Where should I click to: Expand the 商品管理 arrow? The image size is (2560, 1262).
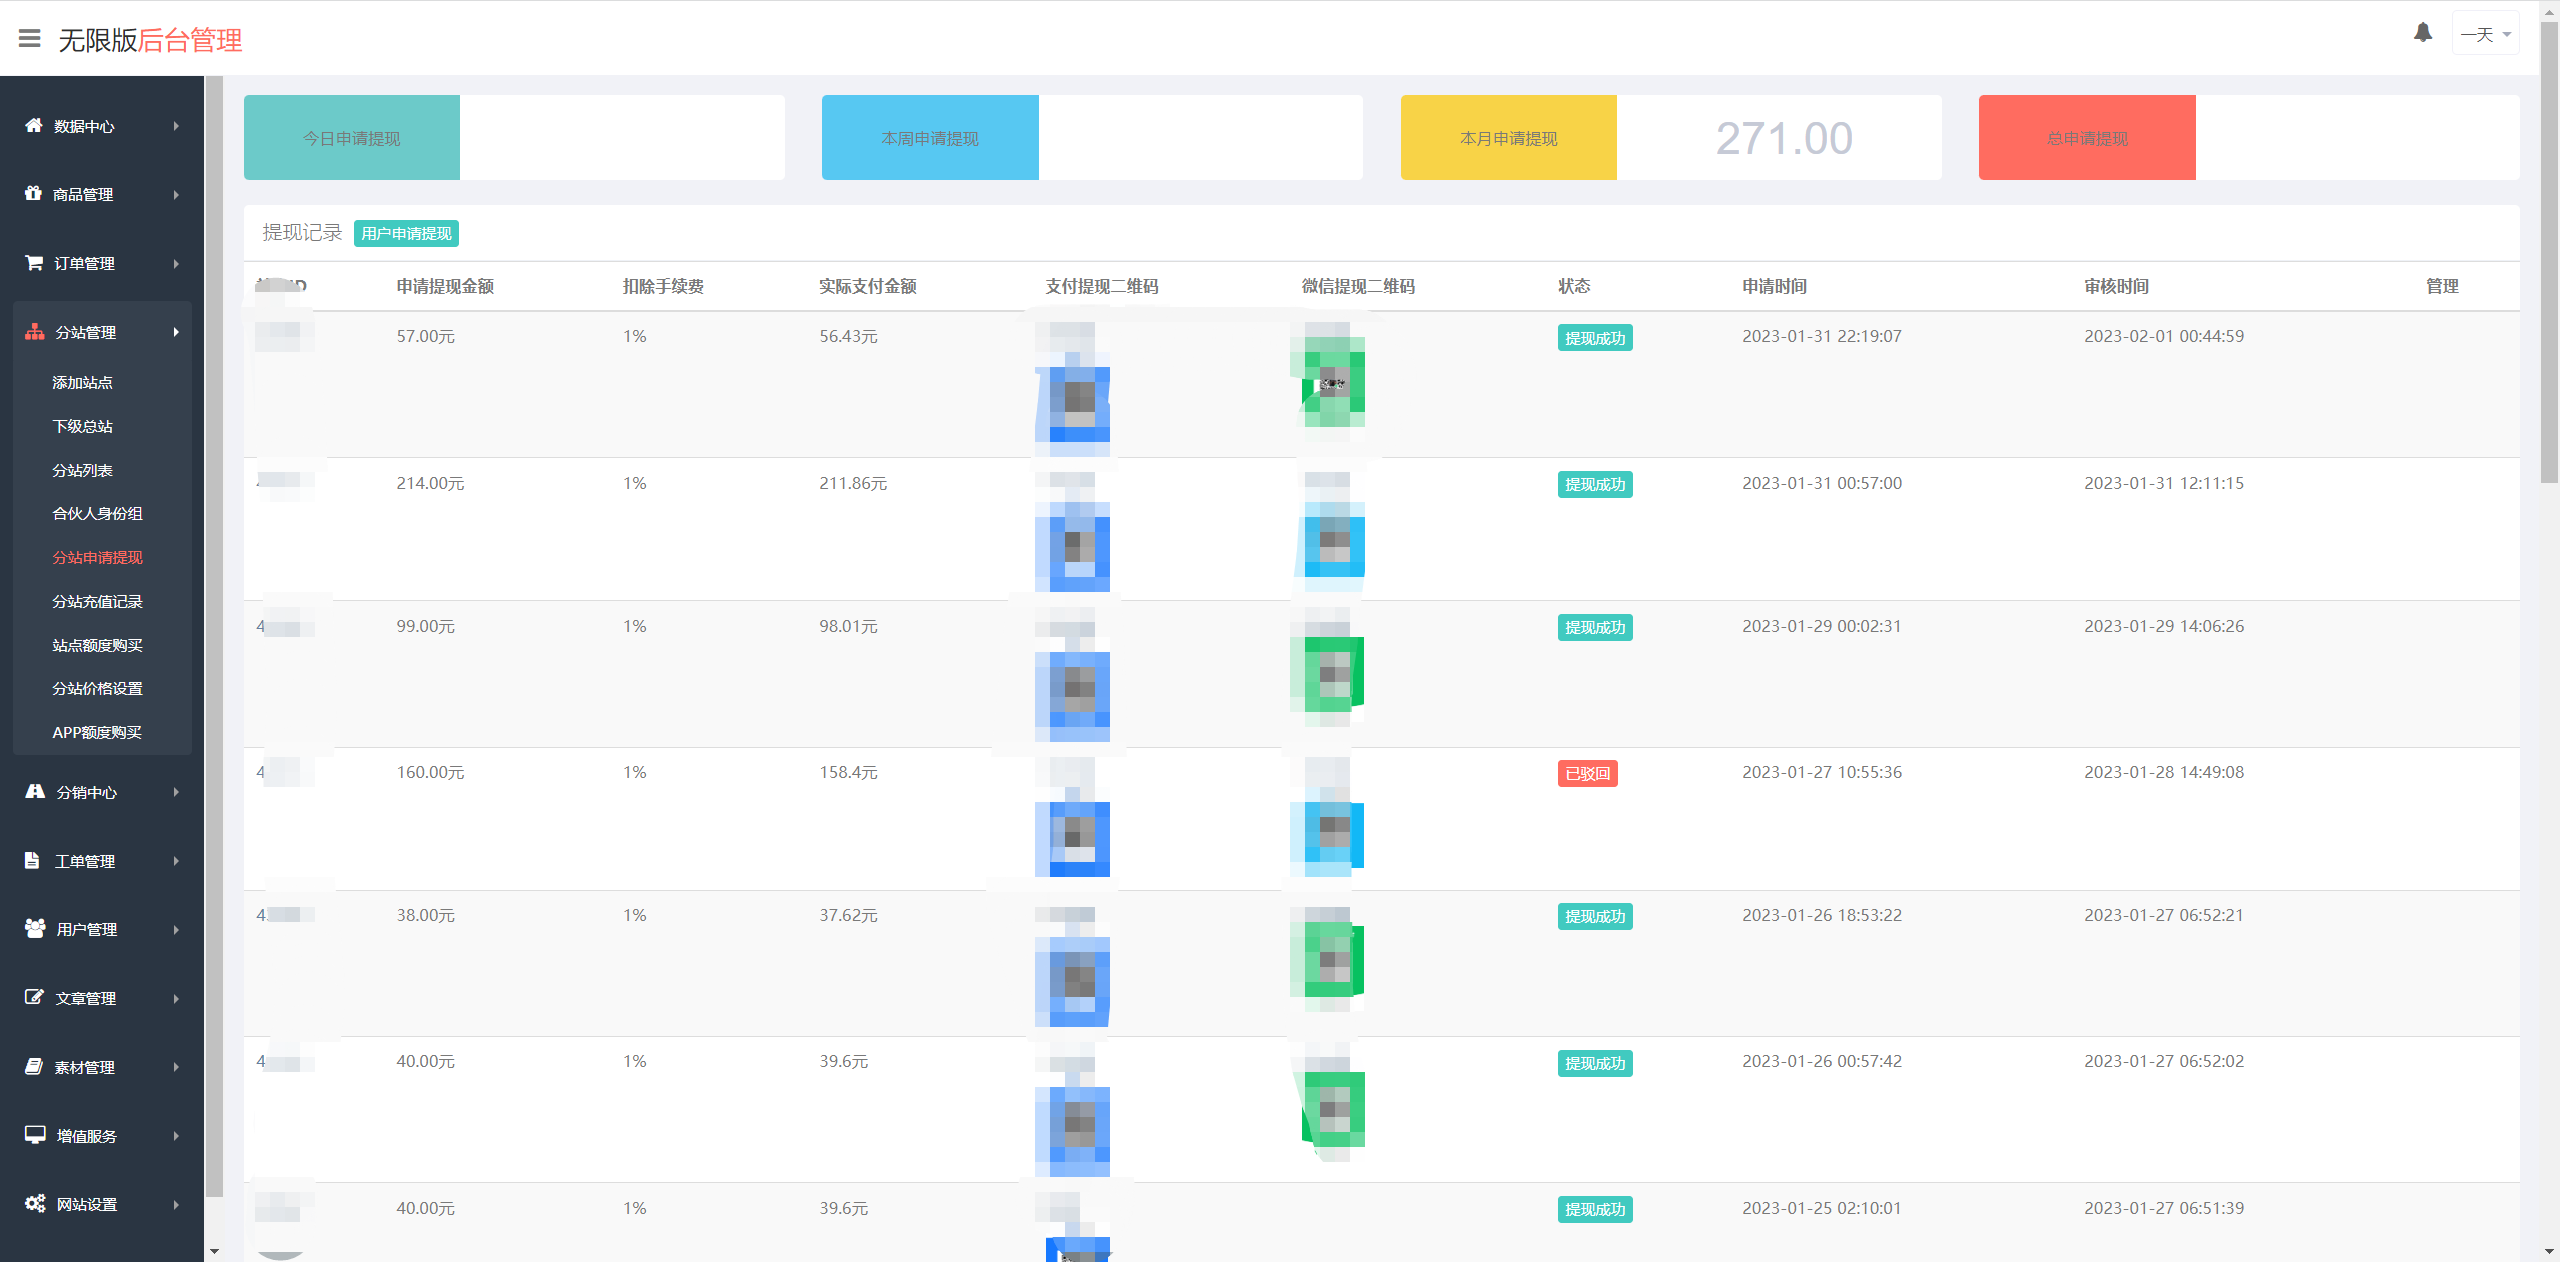pos(176,194)
